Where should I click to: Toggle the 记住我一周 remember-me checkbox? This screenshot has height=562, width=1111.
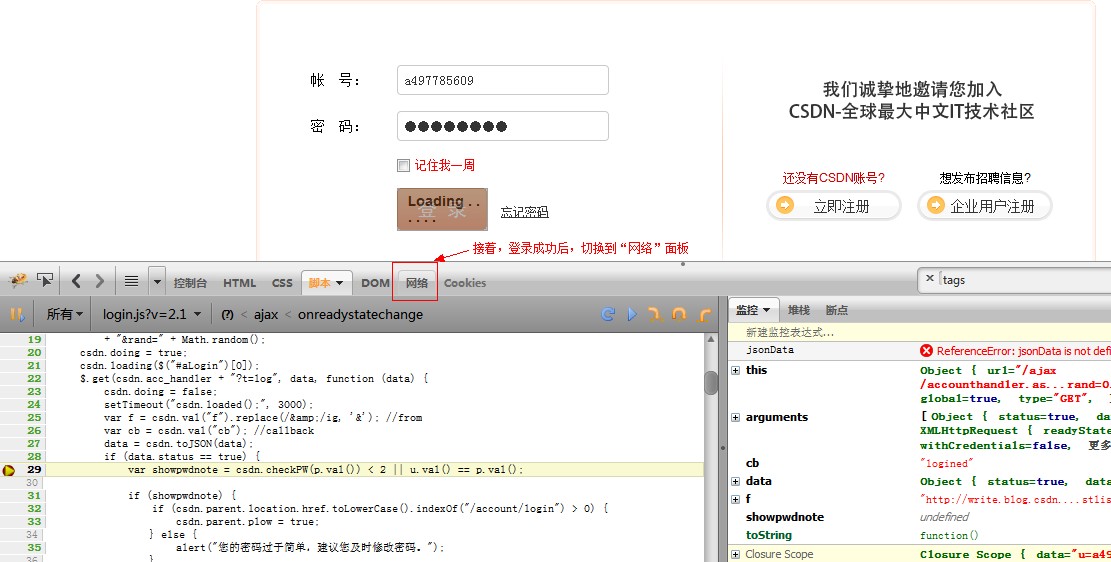tap(403, 165)
